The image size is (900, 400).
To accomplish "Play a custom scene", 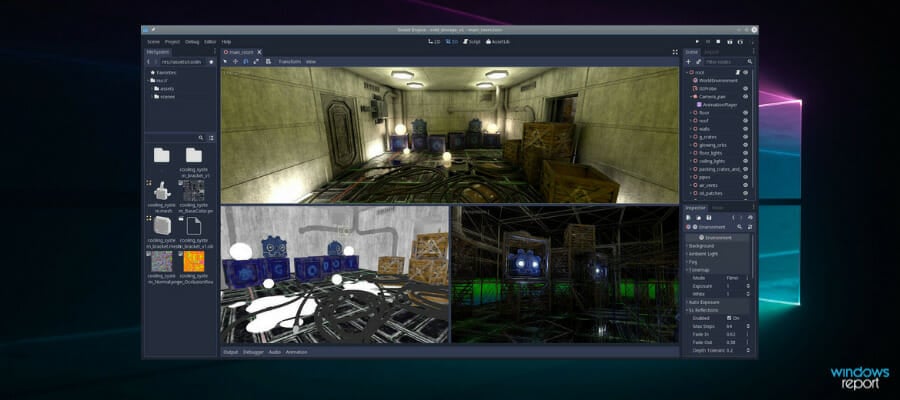I will click(740, 42).
